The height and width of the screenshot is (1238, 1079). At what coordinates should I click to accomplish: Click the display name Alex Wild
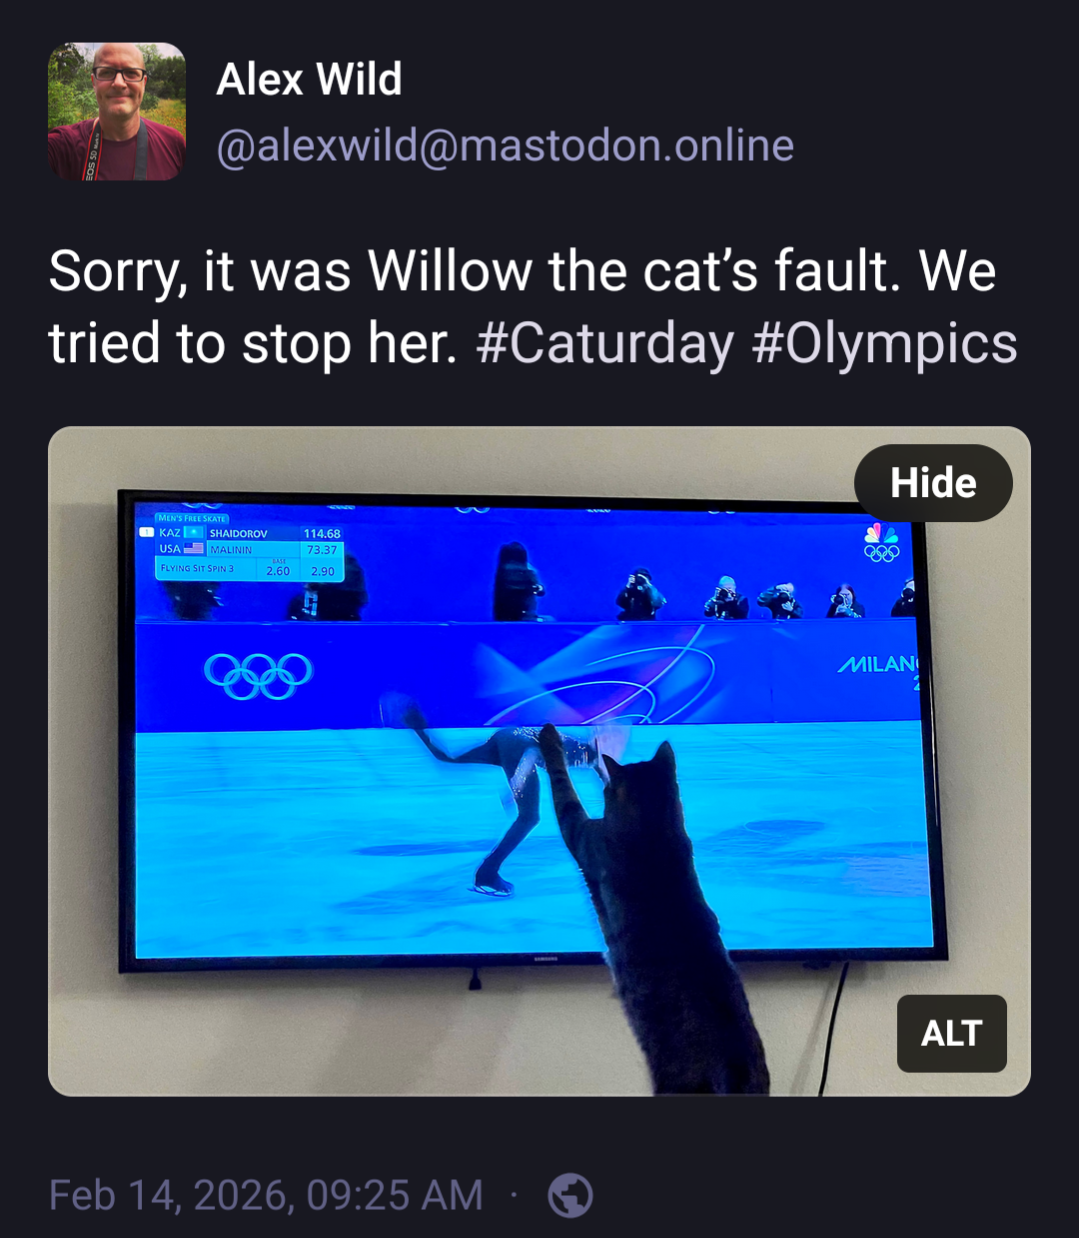coord(309,79)
